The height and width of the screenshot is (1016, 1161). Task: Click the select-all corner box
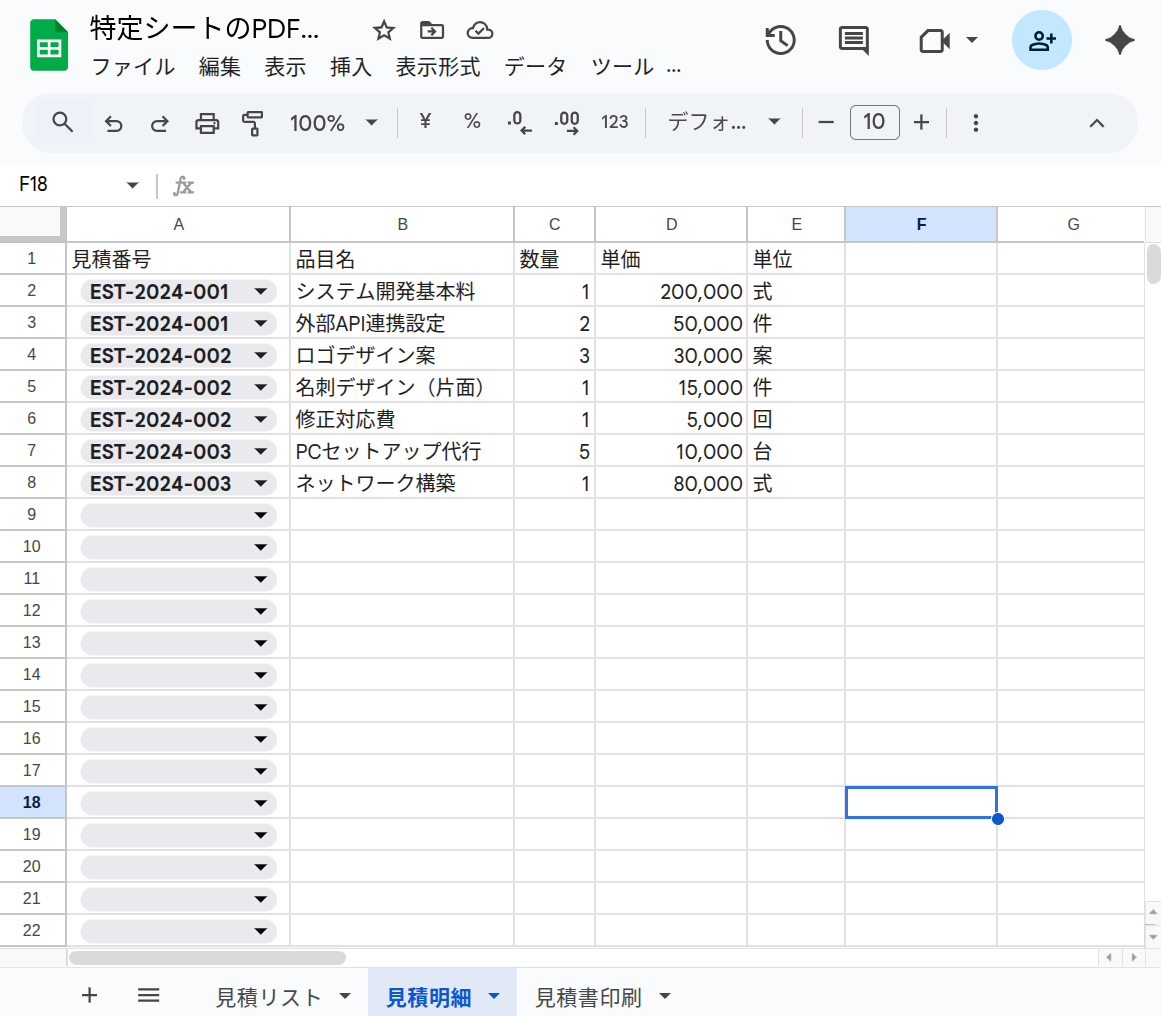click(x=32, y=224)
